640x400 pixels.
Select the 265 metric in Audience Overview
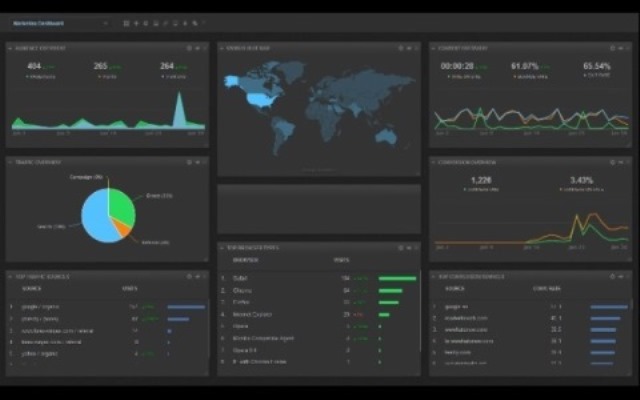point(100,66)
